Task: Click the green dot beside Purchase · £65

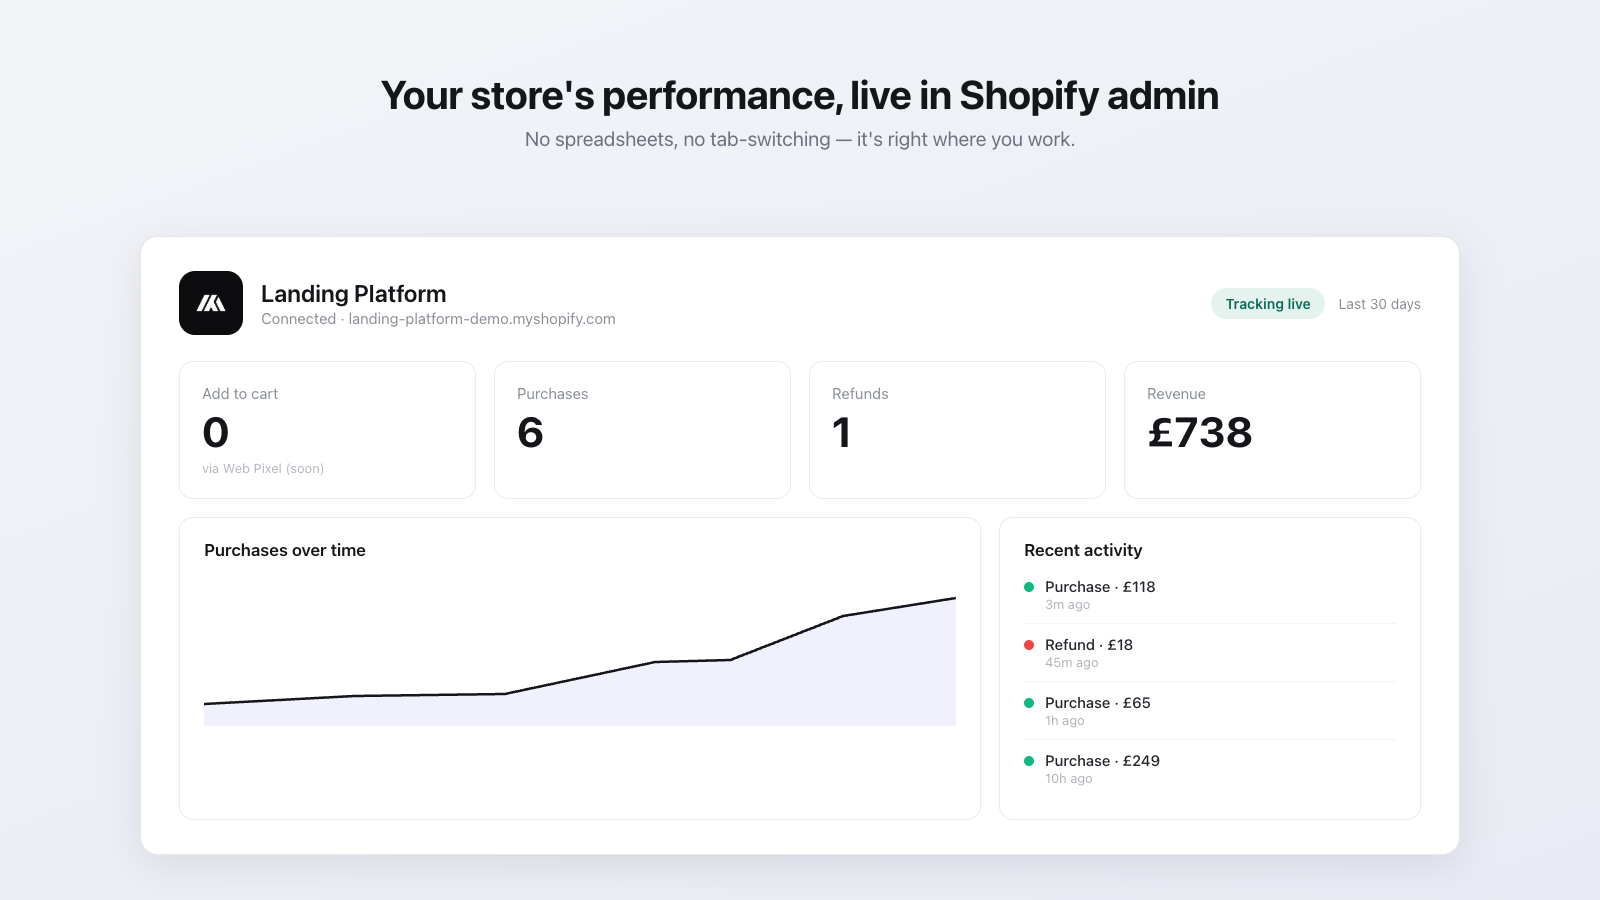Action: tap(1029, 703)
